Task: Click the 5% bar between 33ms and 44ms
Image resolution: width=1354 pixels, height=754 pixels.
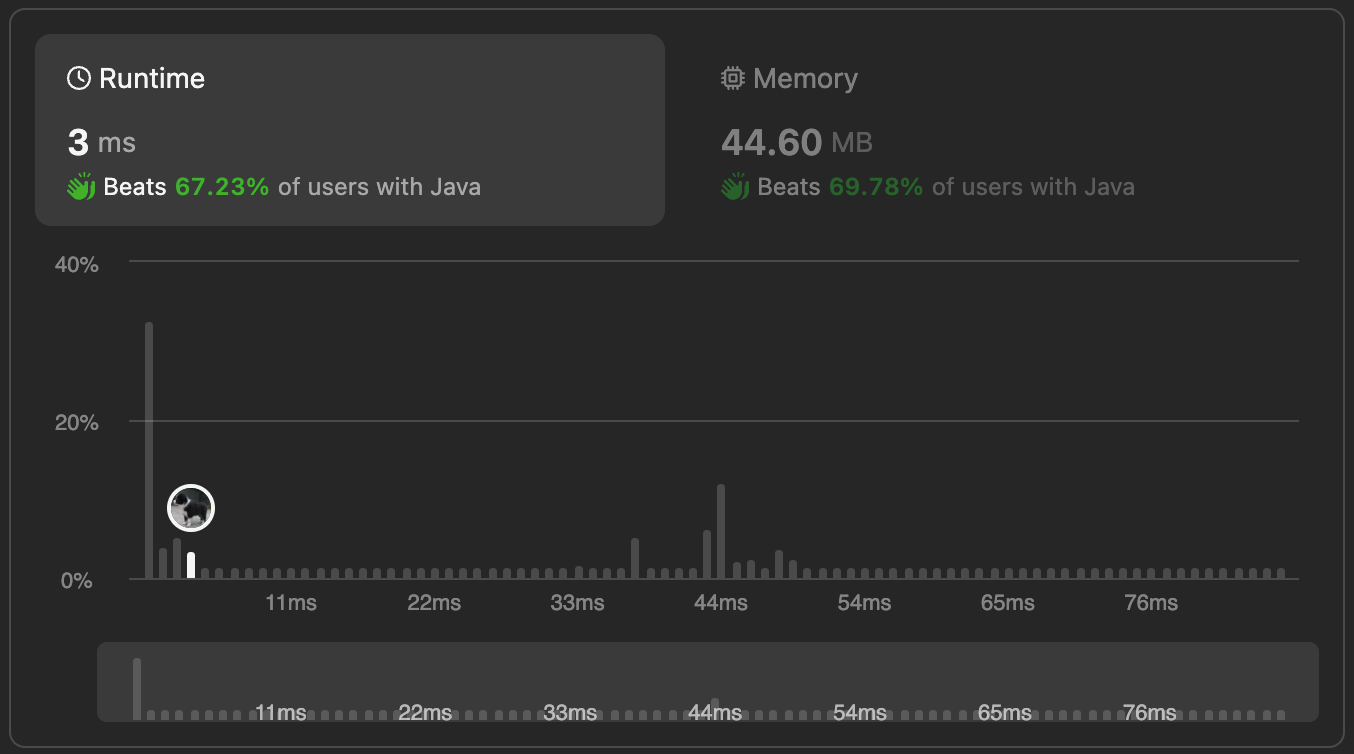Action: (635, 558)
